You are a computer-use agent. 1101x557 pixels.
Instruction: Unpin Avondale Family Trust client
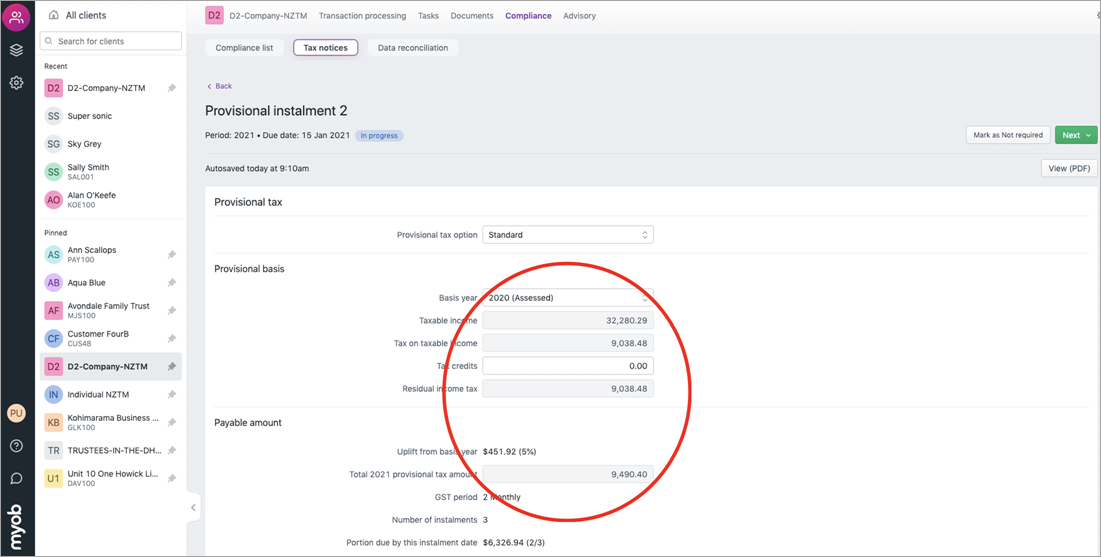pos(171,310)
